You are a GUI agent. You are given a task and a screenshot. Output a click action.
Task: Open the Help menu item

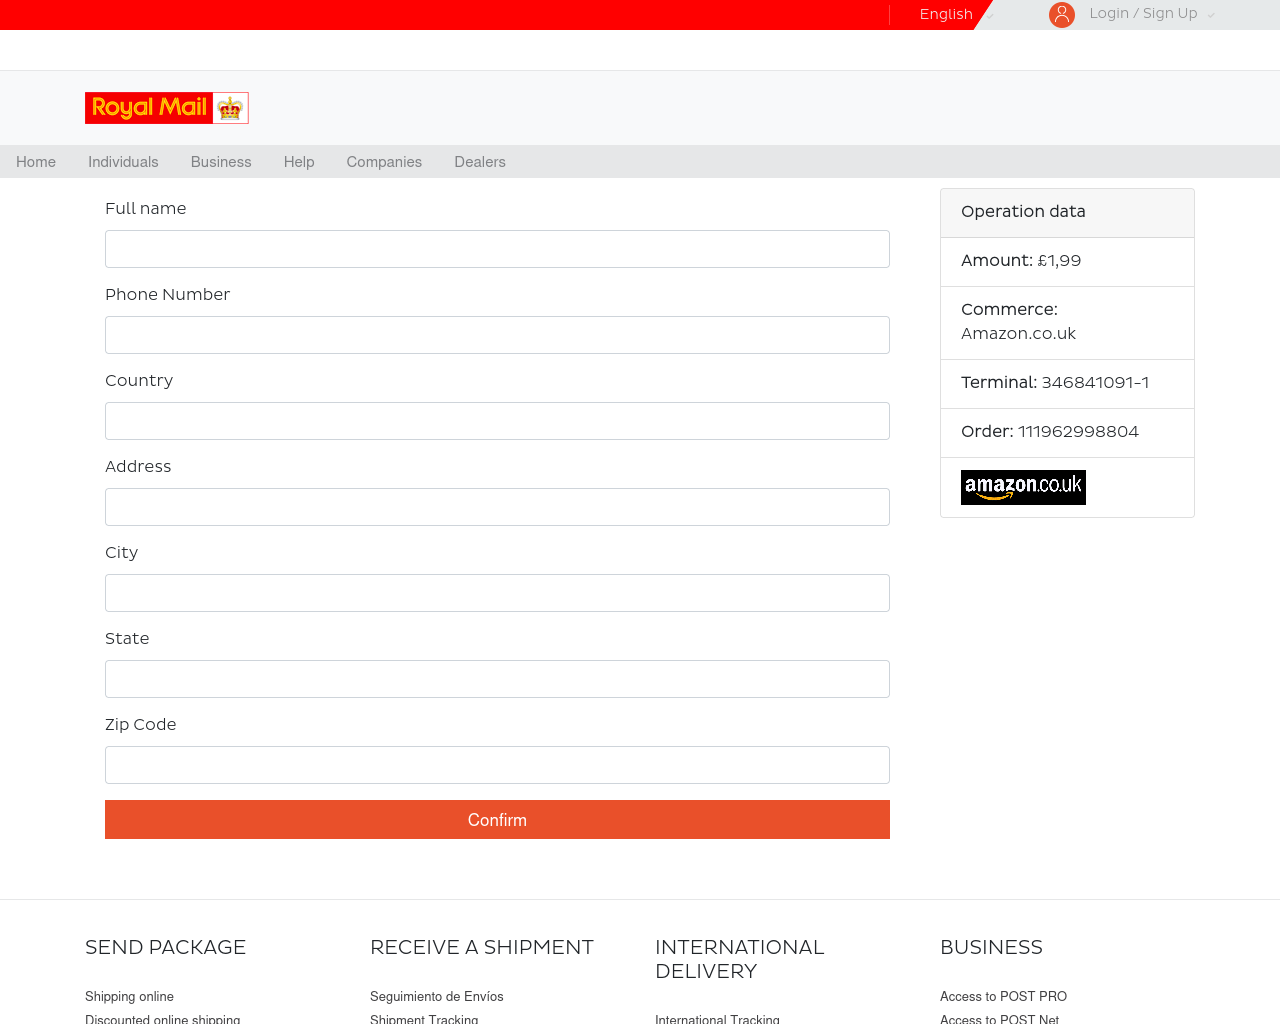point(299,162)
